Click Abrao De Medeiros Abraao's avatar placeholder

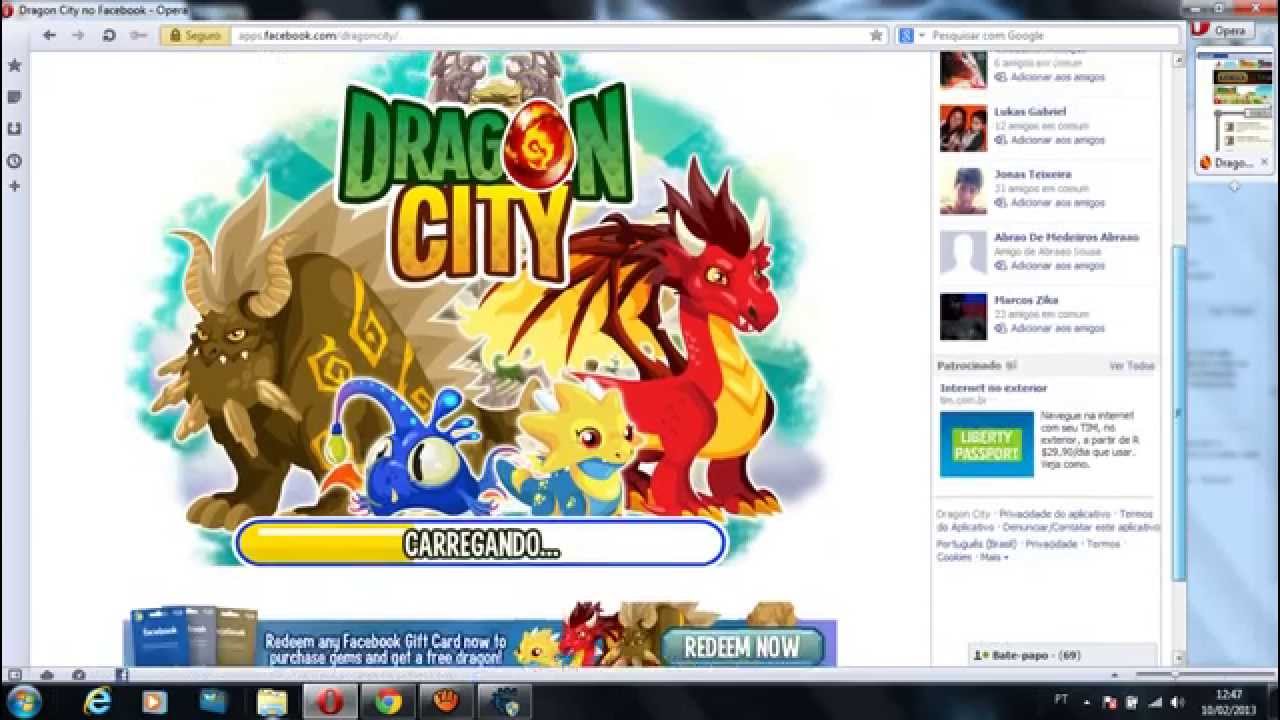pos(963,254)
